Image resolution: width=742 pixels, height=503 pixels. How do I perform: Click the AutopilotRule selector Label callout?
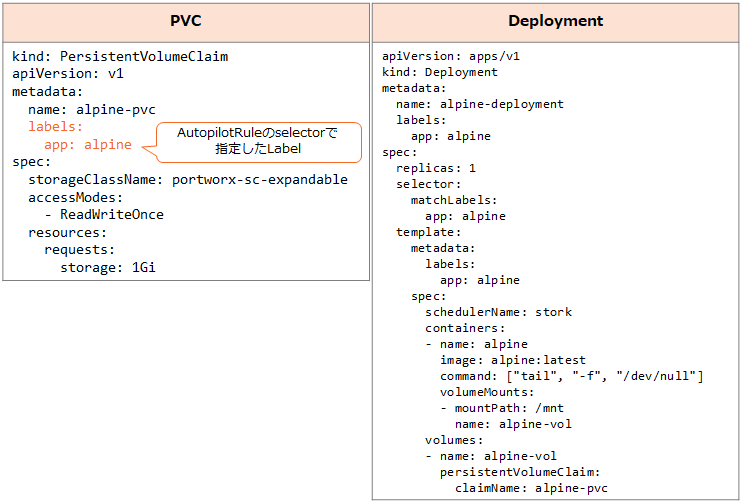pos(258,142)
